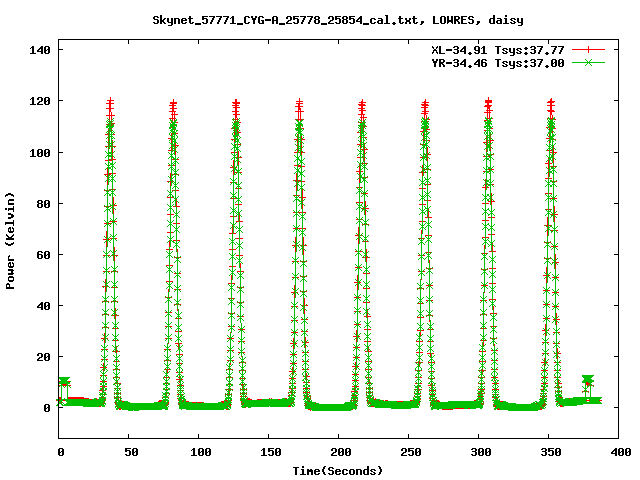Click the y-axis tick label "120"
The height and width of the screenshot is (480, 640).
point(40,101)
